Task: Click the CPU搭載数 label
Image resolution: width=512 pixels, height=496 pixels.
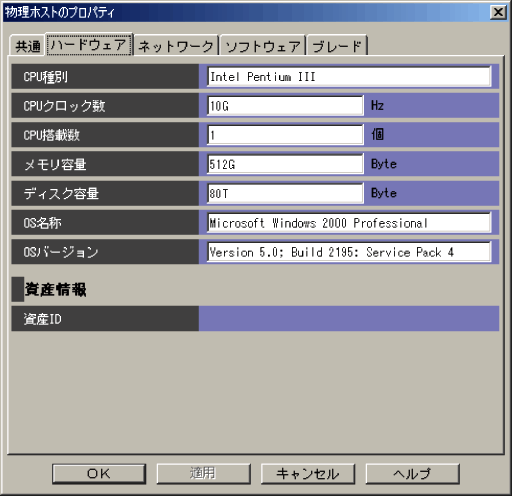Action: point(51,135)
